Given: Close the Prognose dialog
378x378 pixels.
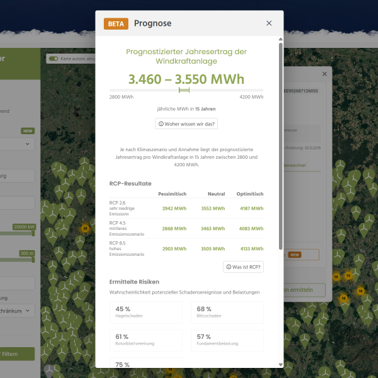Looking at the screenshot, I should [269, 23].
